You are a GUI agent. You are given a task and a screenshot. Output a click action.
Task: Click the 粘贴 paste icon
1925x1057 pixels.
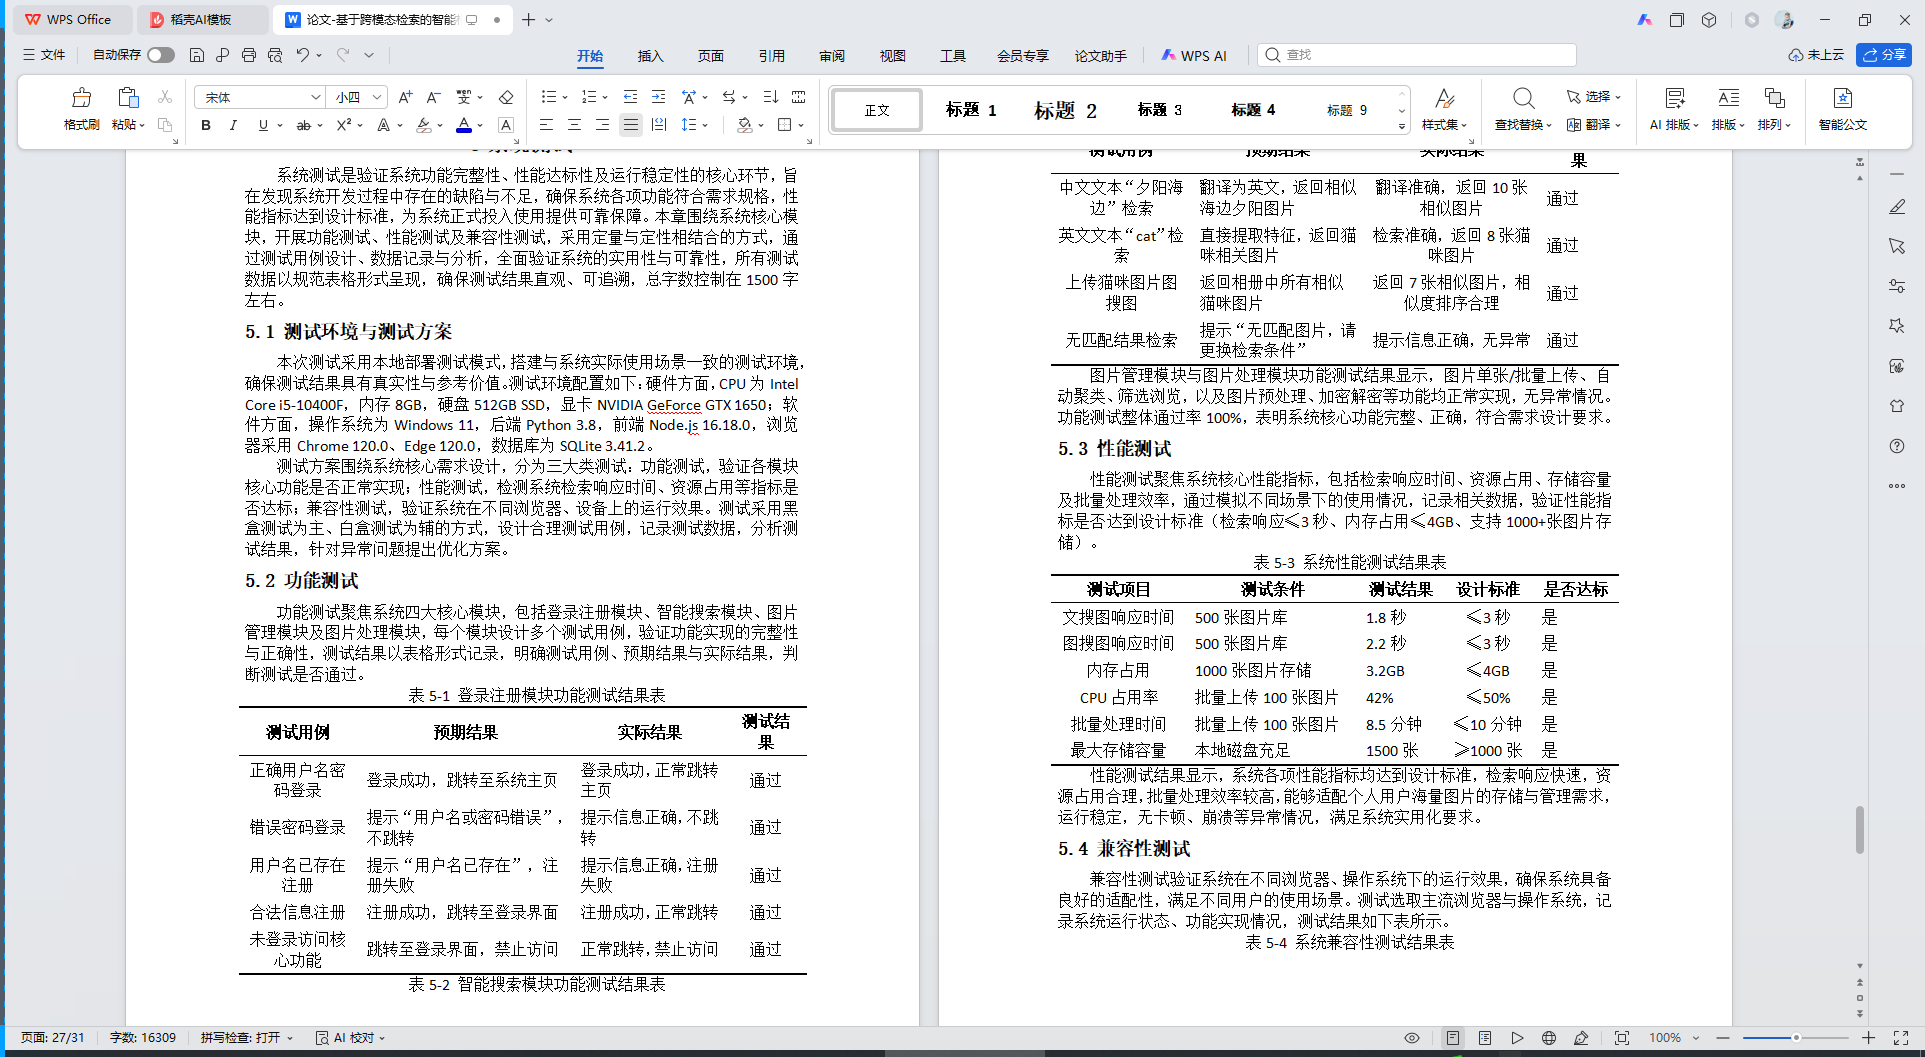tap(127, 98)
